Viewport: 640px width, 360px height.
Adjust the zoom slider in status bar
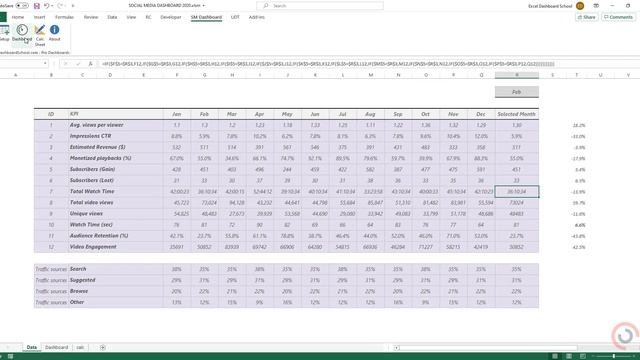613,356
